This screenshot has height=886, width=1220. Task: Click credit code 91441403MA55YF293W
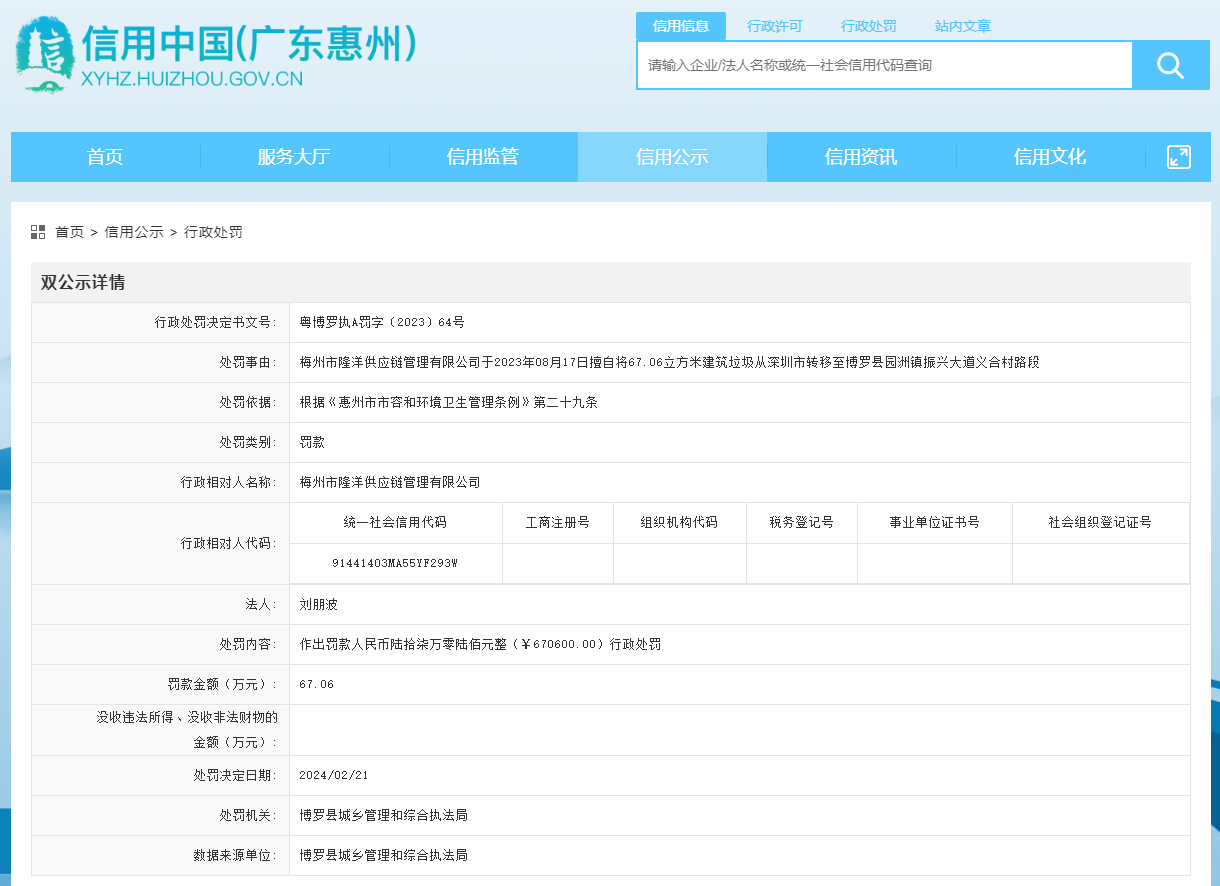coord(395,563)
